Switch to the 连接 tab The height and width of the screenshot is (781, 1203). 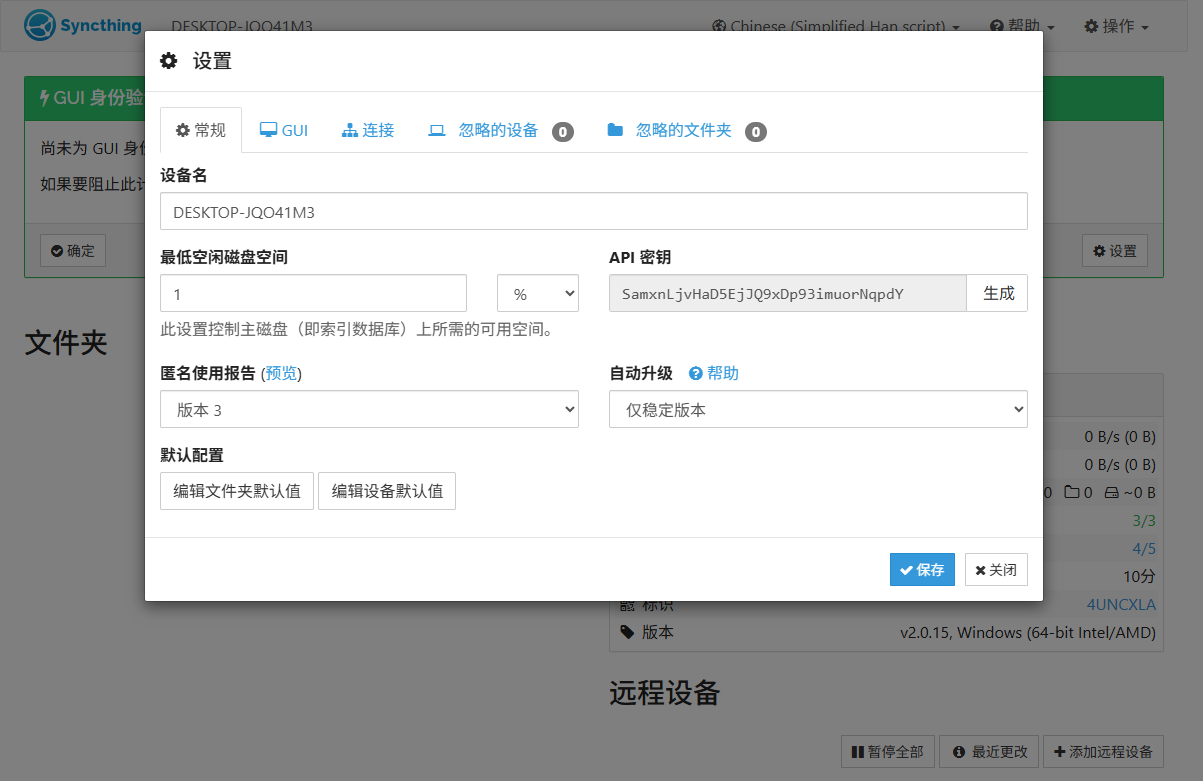pyautogui.click(x=368, y=131)
